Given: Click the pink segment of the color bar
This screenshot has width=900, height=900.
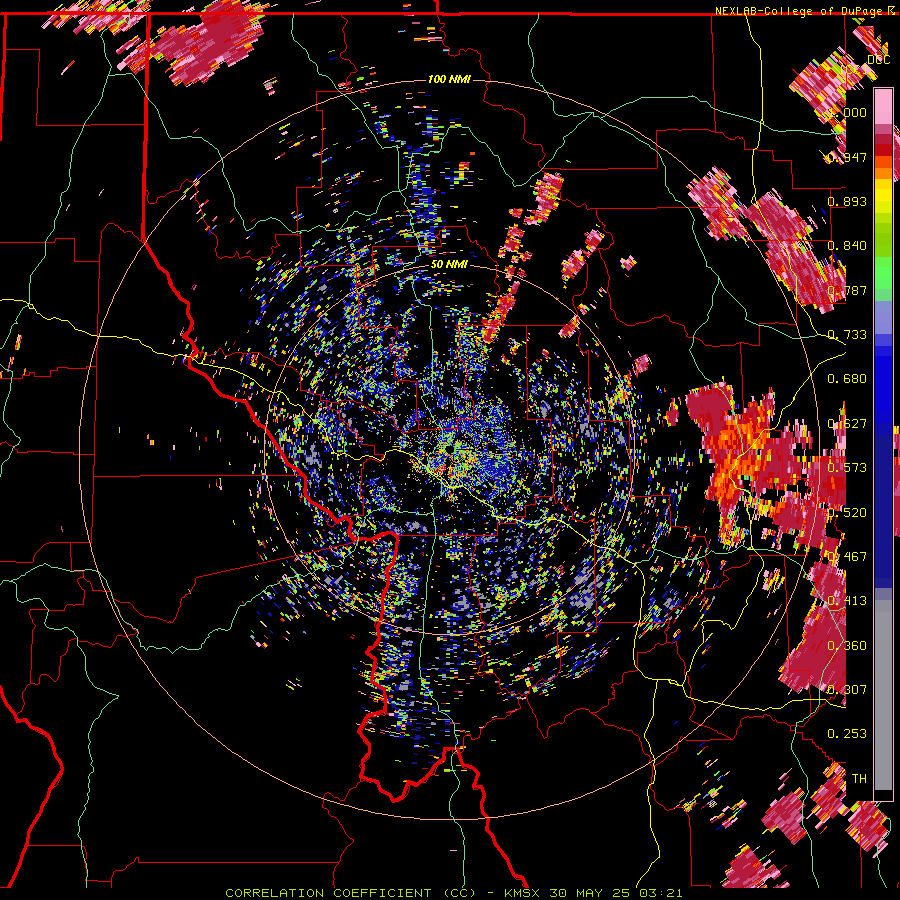Looking at the screenshot, I should coord(883,107).
